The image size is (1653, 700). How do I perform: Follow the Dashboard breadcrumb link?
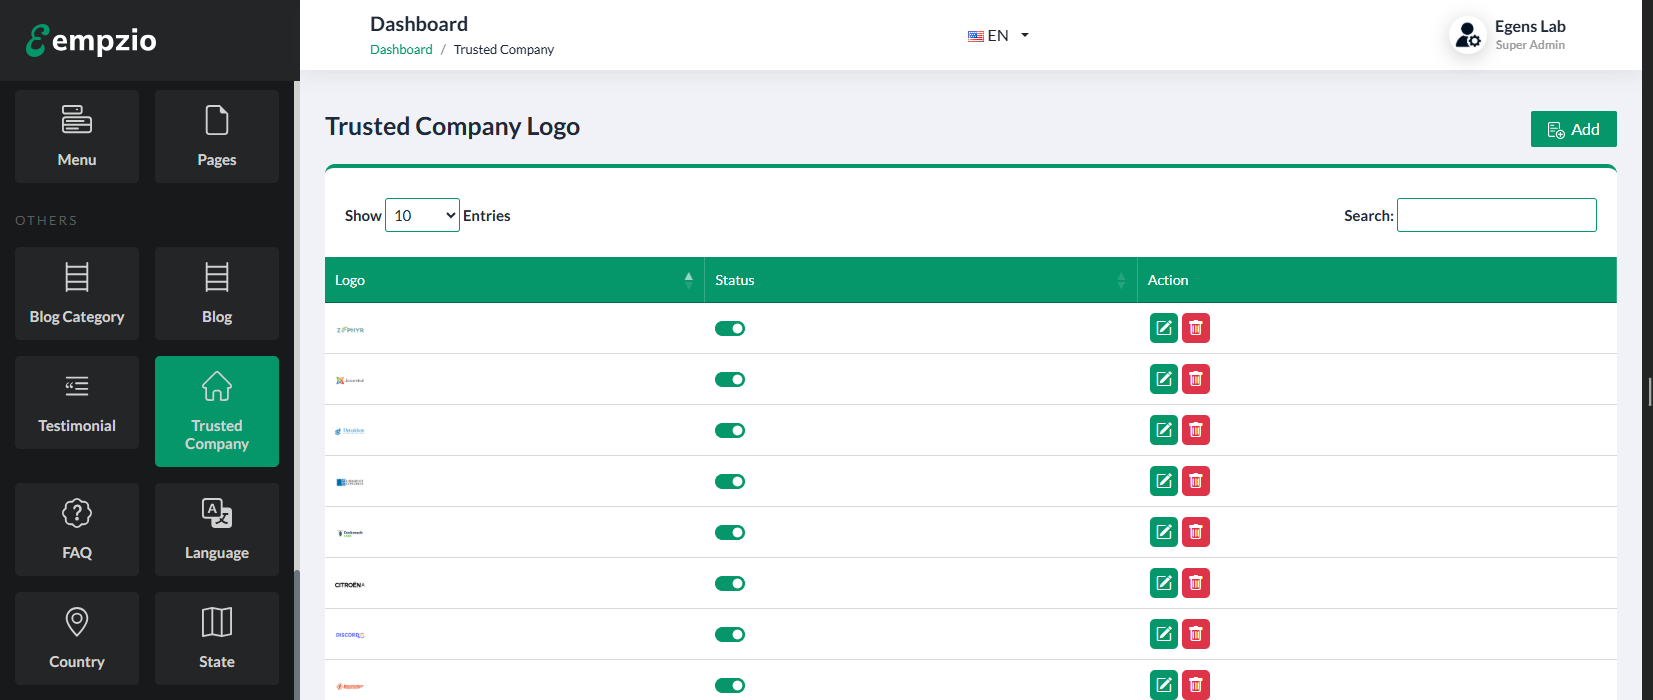point(401,50)
